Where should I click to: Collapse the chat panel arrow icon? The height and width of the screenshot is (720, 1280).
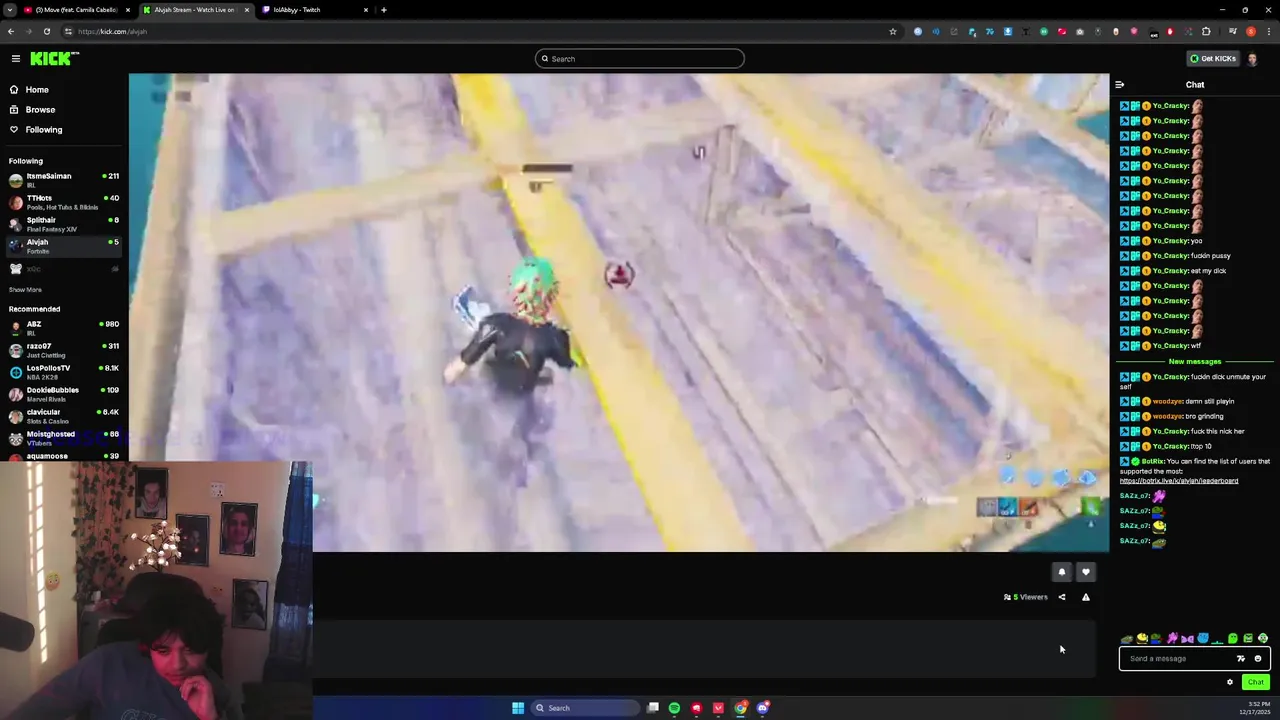[1119, 85]
